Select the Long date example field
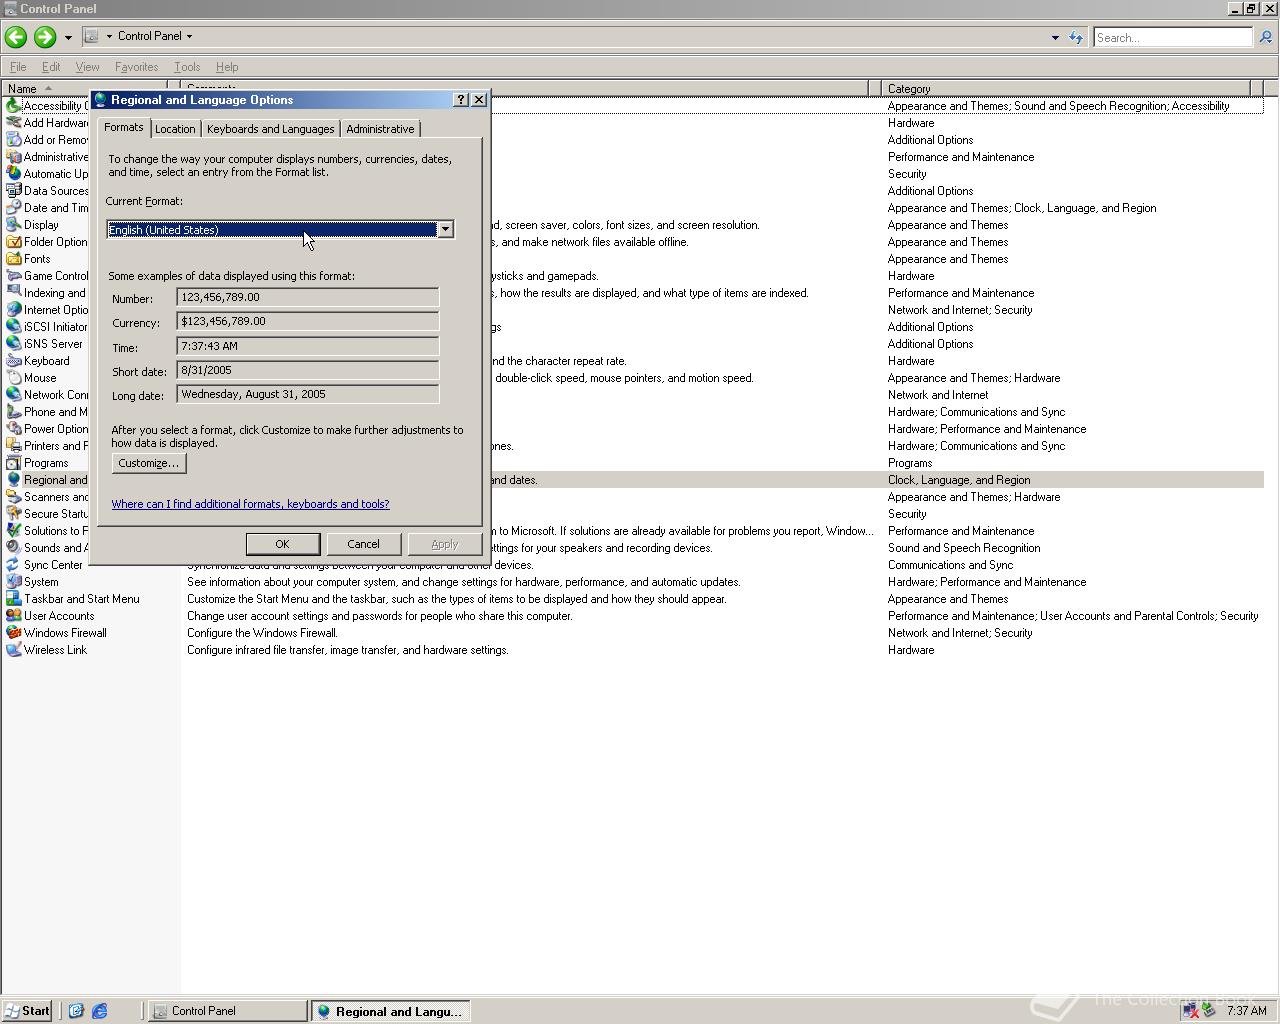The image size is (1280, 1024). (x=308, y=394)
